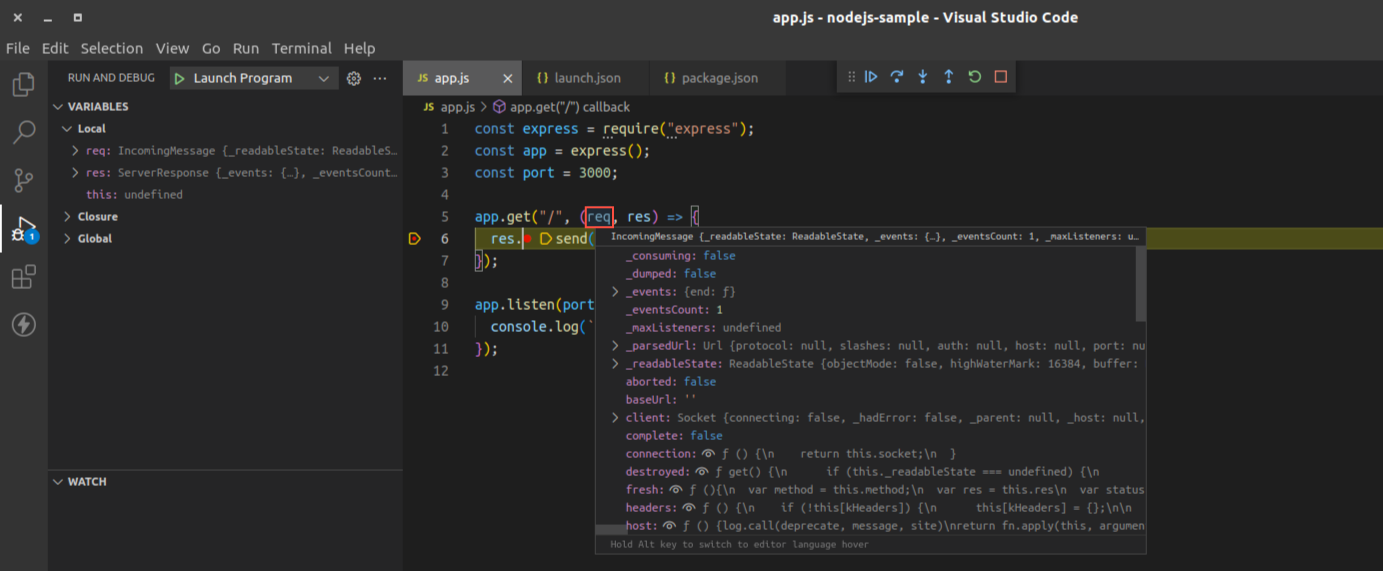Click the Restart debug icon

975,77
